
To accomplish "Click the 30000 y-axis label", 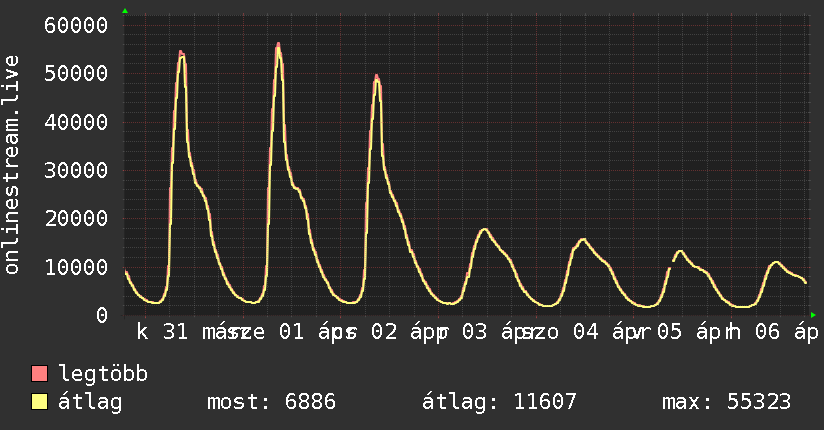I will (76, 170).
